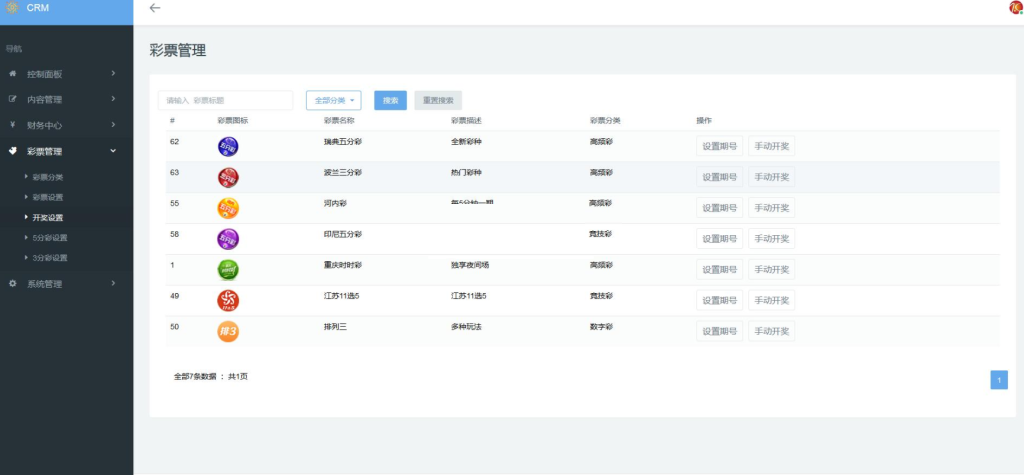Click the 排列三 orange icon
This screenshot has width=1024, height=475.
click(228, 331)
